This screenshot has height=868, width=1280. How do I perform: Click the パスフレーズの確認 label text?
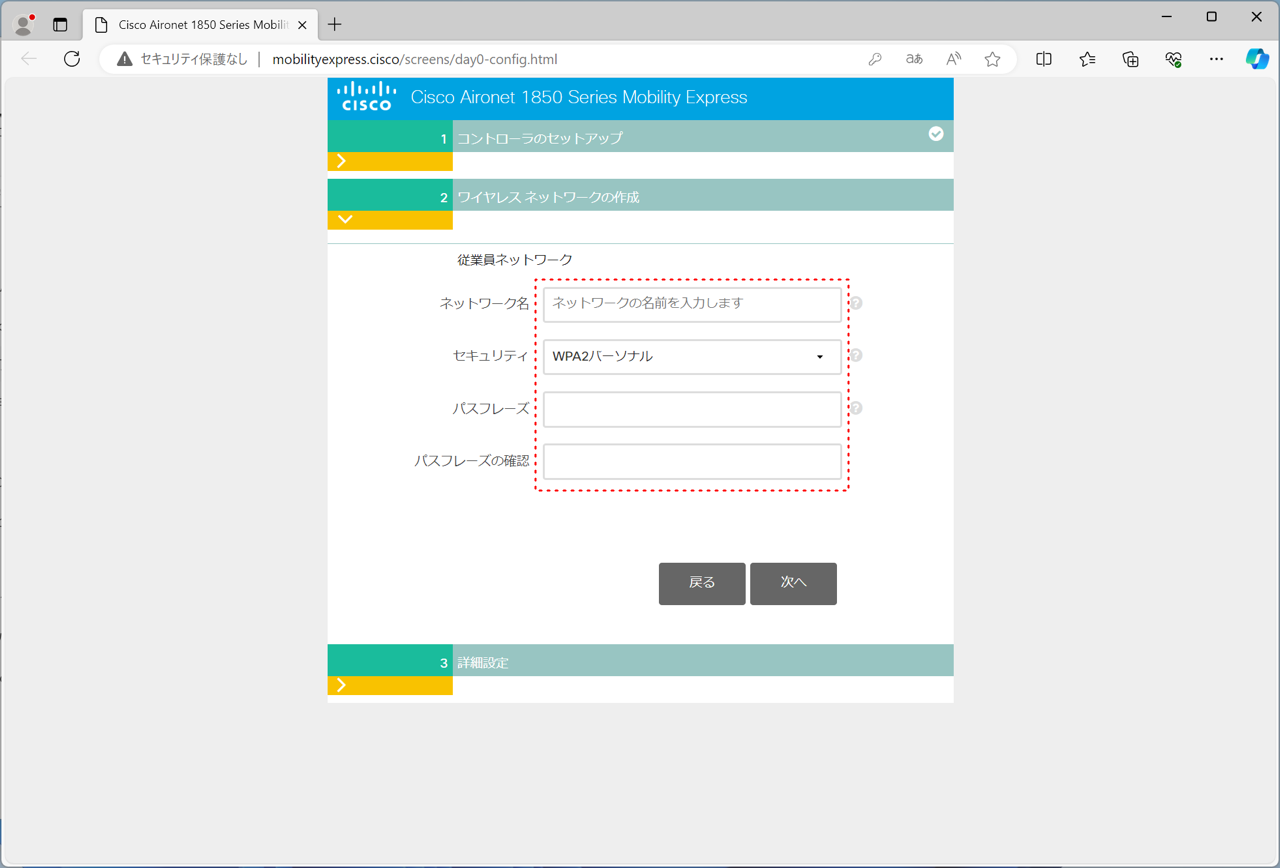pos(472,461)
